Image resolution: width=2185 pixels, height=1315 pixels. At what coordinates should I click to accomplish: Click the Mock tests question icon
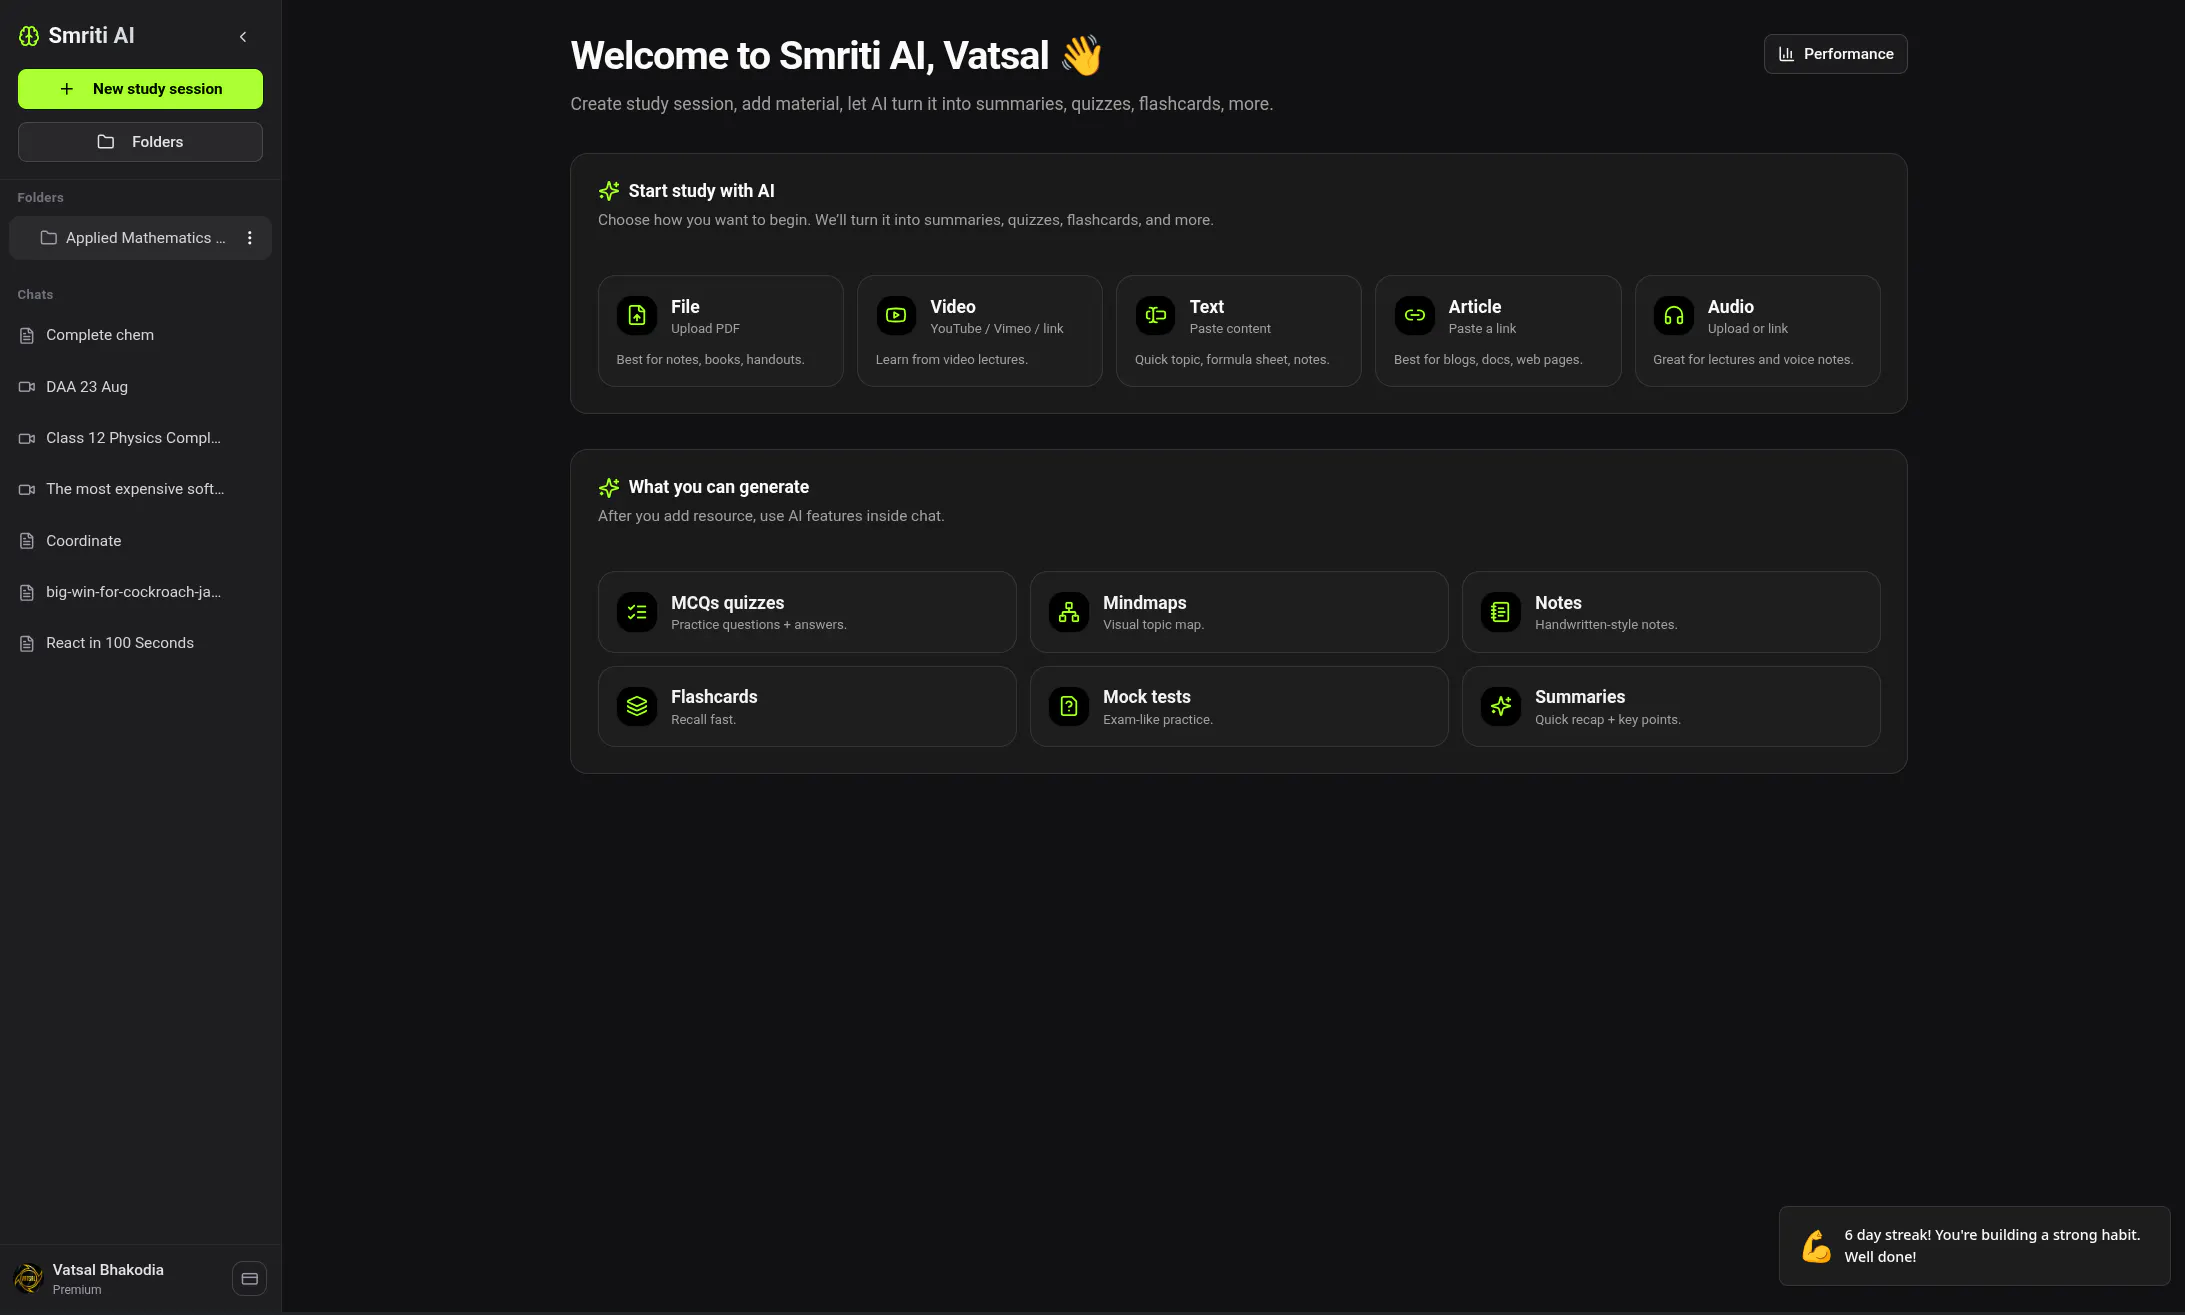(x=1069, y=707)
